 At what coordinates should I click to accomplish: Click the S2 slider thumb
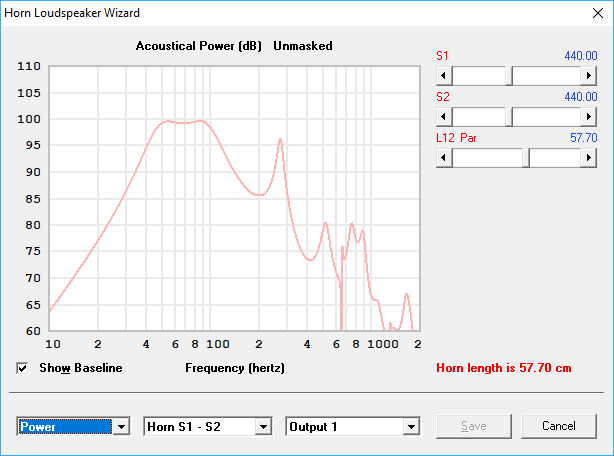tap(509, 117)
